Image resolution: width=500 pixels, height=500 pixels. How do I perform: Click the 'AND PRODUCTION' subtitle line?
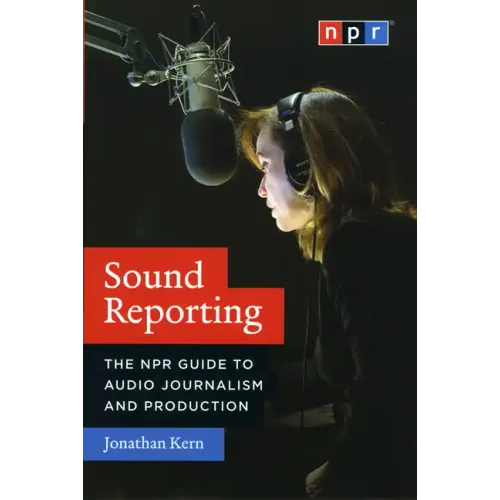point(177,406)
